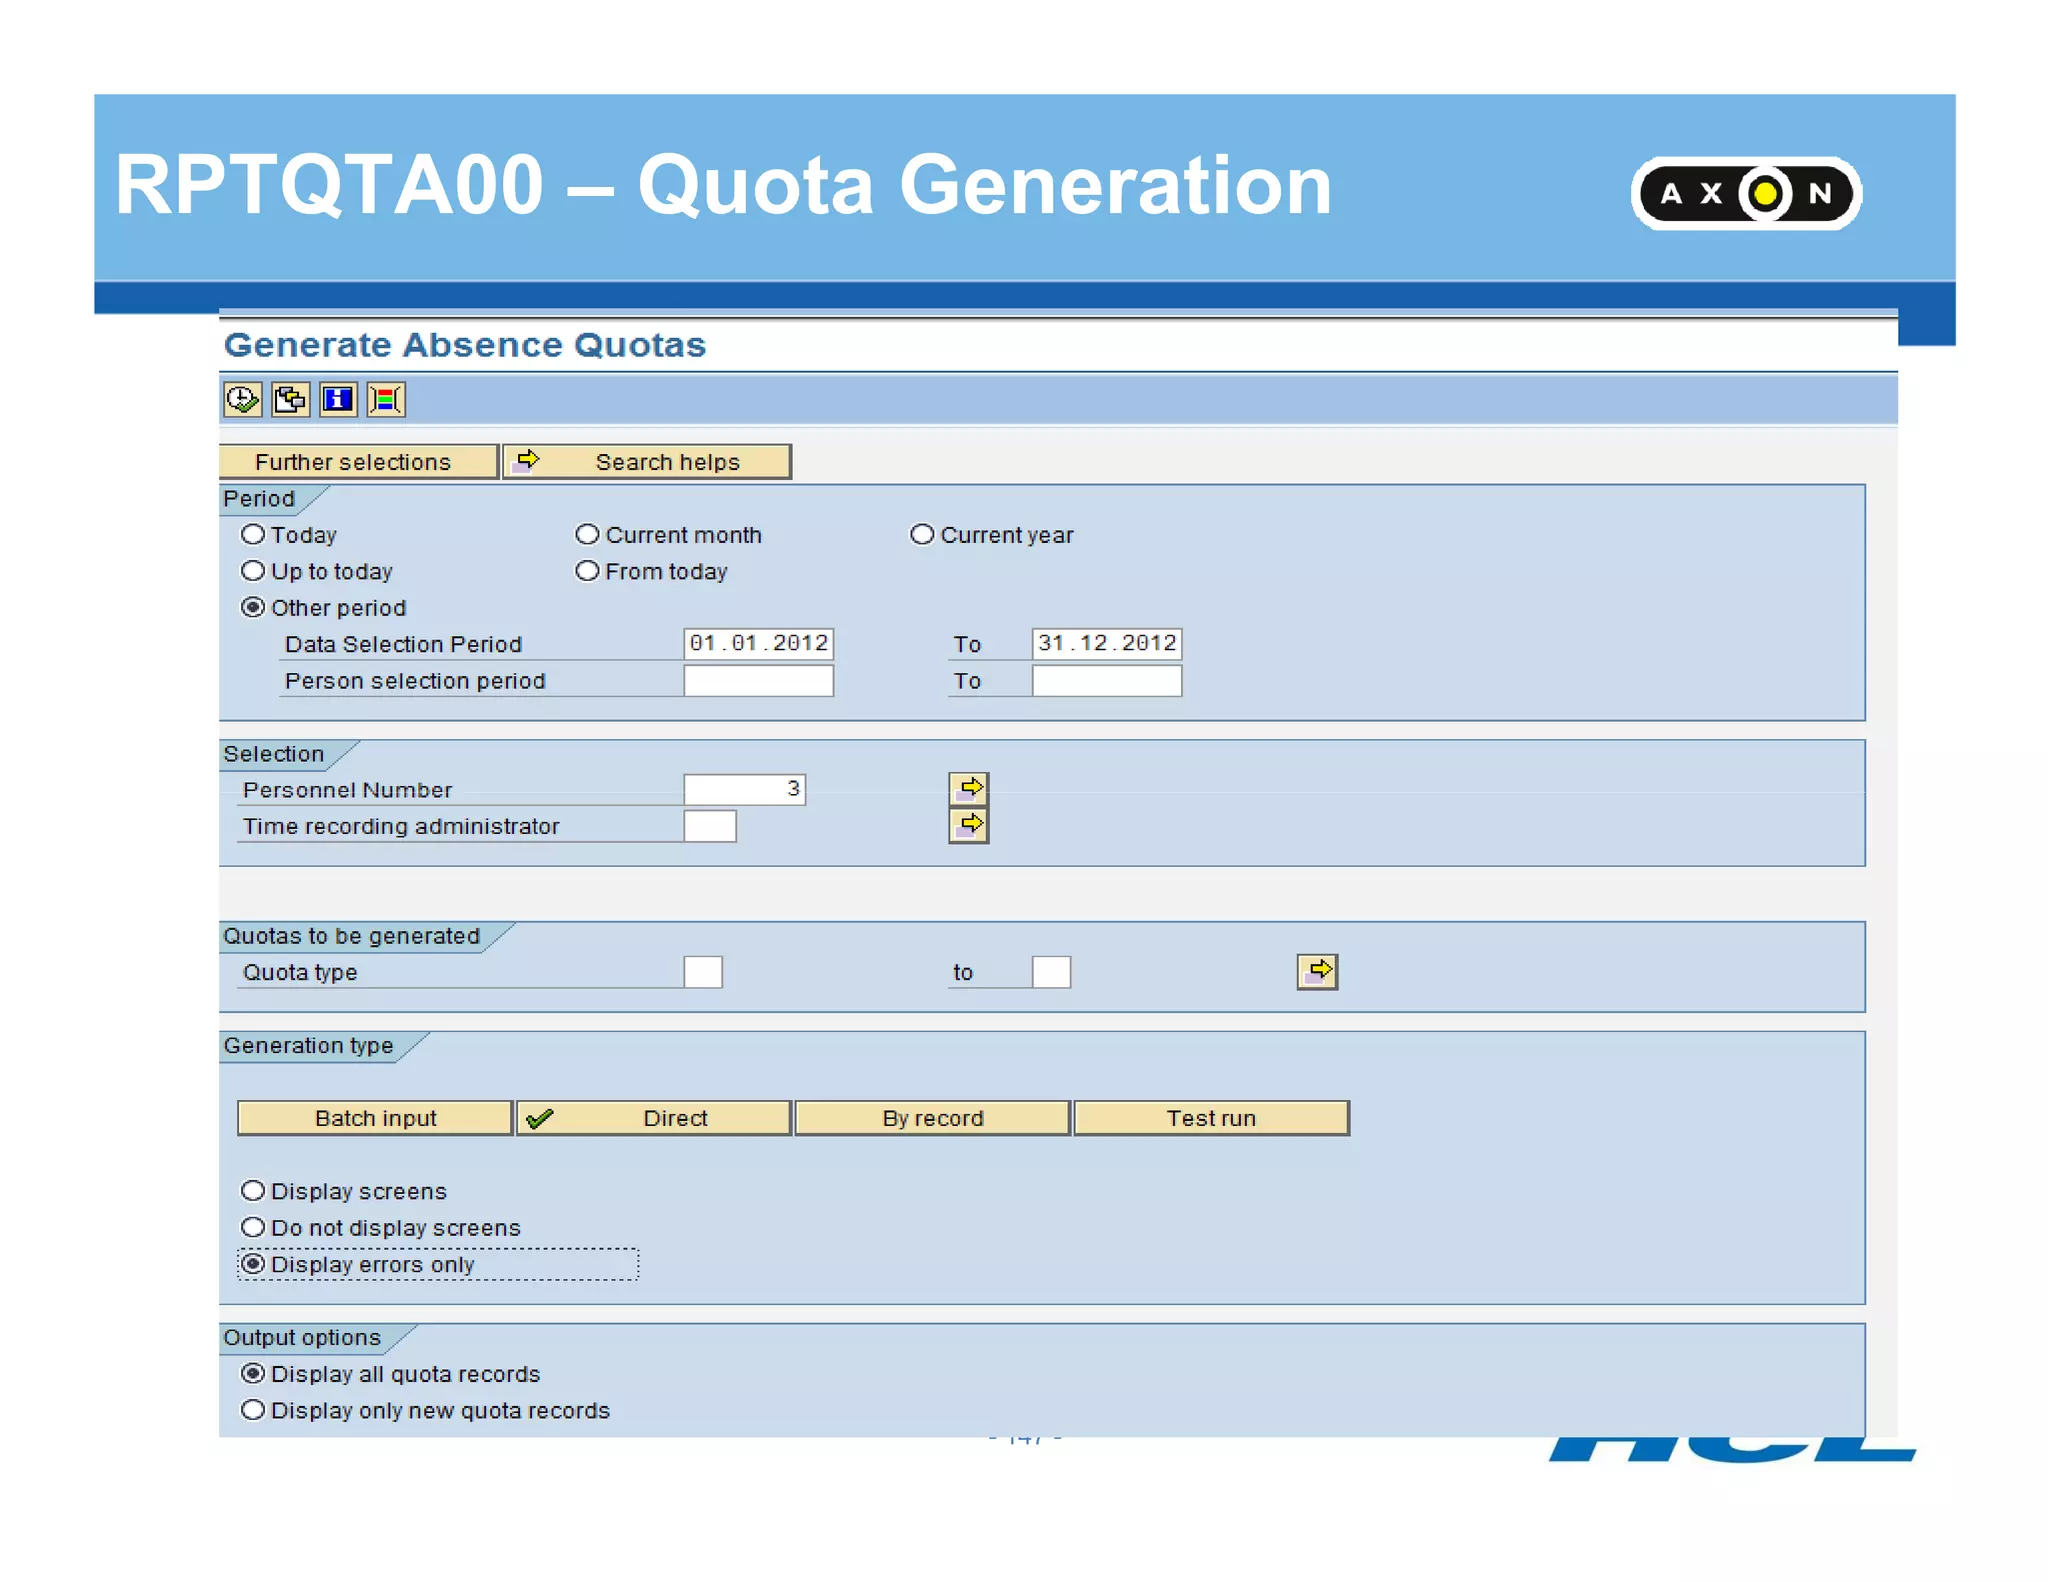Viewport: 2048px width, 1582px height.
Task: Click the AXON logo on slide header
Action: pyautogui.click(x=1746, y=193)
